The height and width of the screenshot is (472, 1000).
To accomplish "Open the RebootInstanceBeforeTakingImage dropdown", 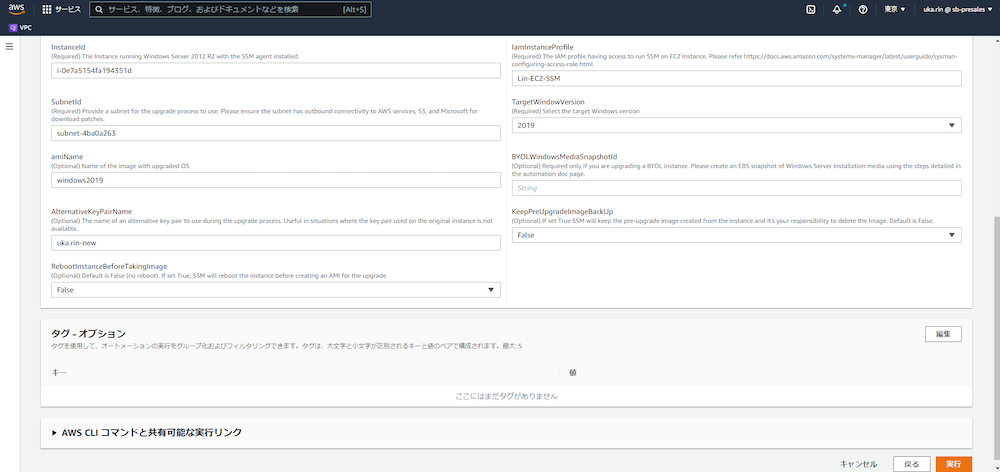I will coord(276,290).
